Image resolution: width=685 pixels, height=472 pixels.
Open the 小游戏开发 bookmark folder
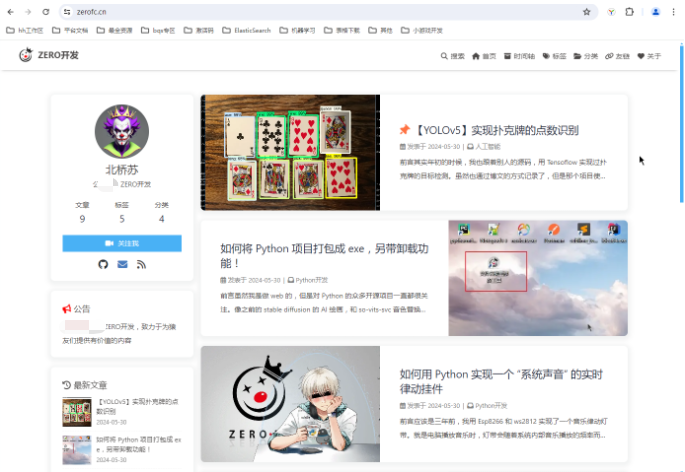(x=422, y=30)
